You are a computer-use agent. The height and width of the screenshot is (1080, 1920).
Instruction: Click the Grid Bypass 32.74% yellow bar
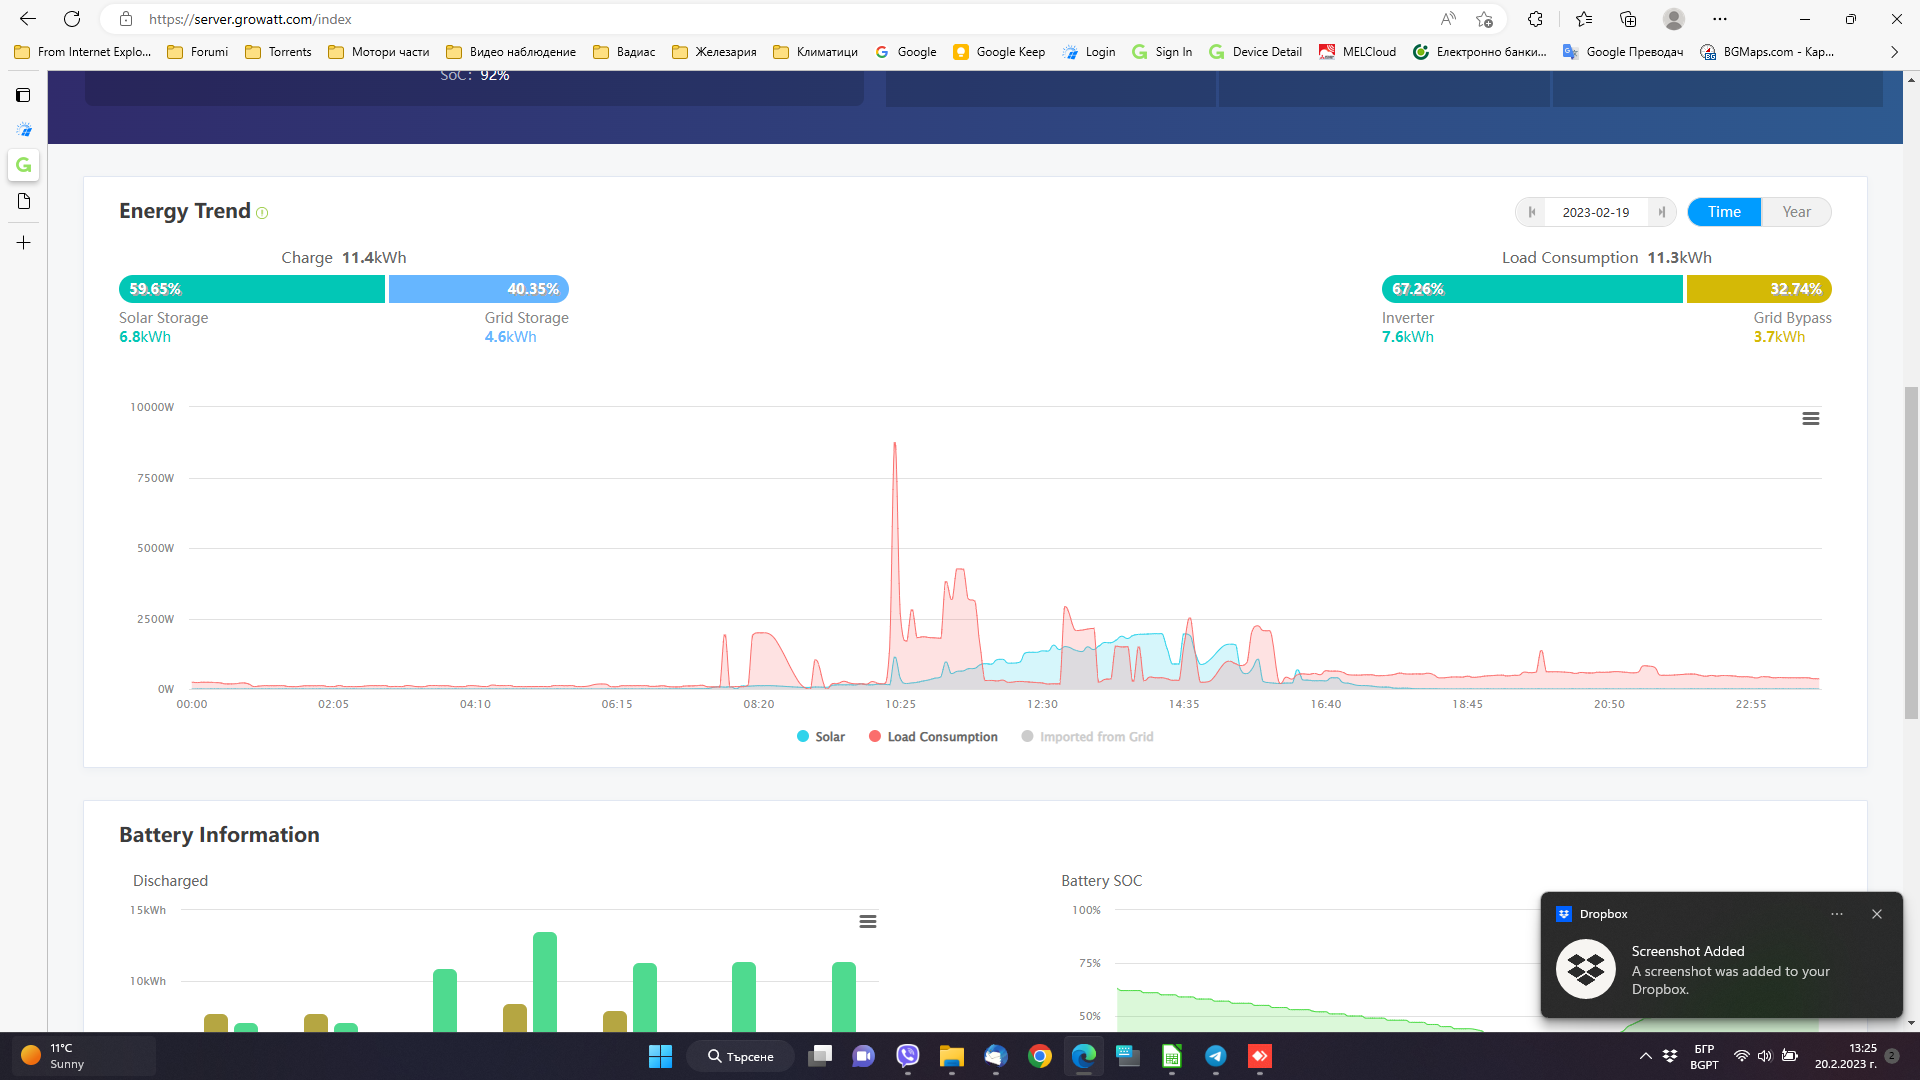pyautogui.click(x=1758, y=289)
